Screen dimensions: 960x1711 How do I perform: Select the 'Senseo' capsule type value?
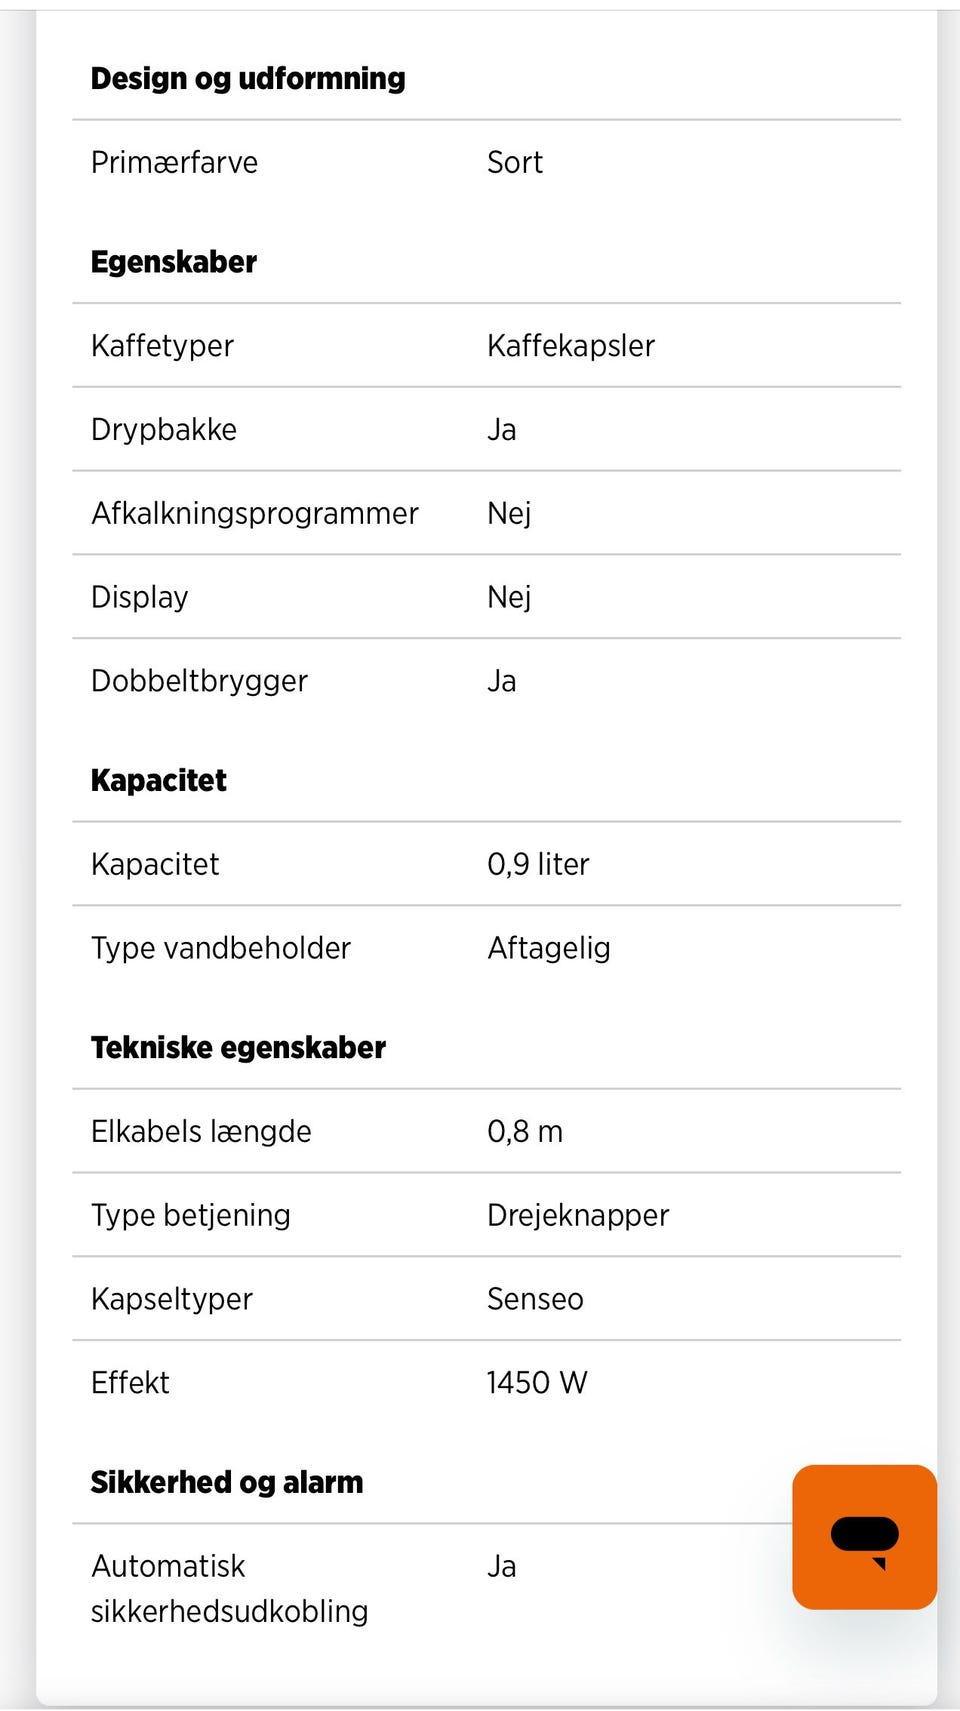[535, 1299]
